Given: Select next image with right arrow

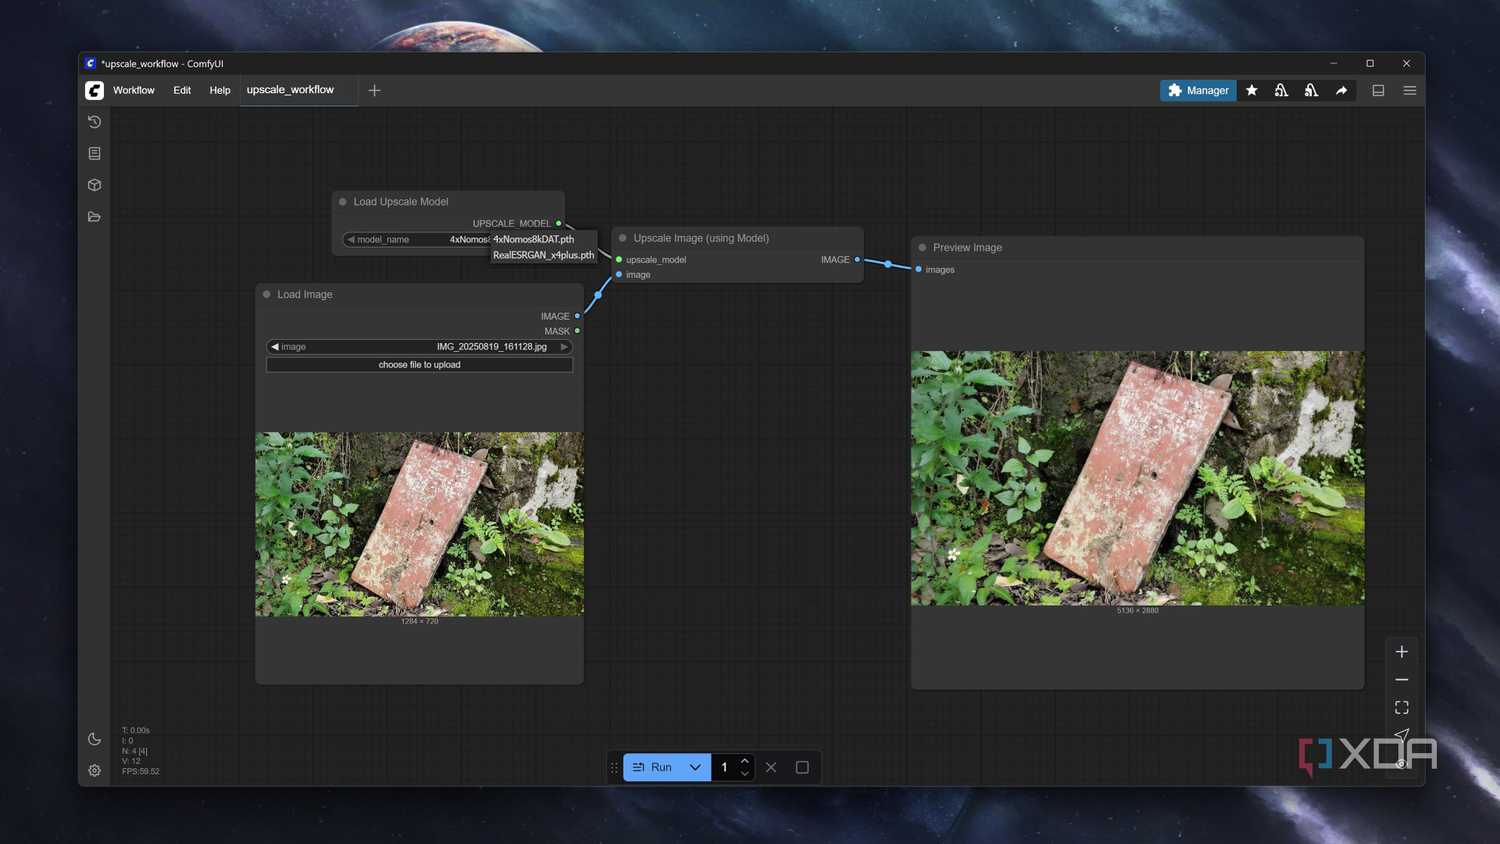Looking at the screenshot, I should coord(564,347).
